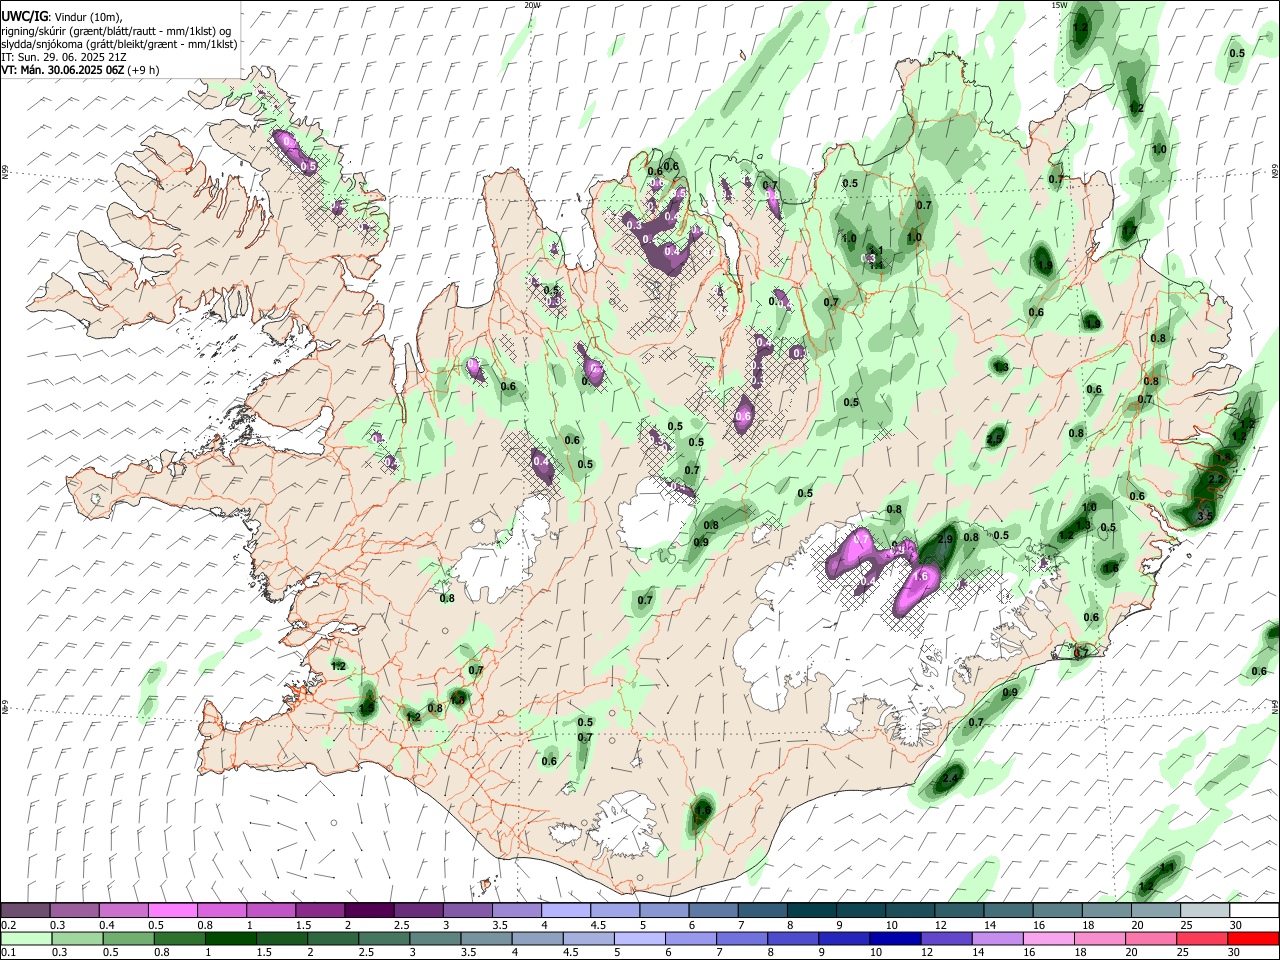This screenshot has height=960, width=1280.
Task: Click the deep blue rain swatch labeled 10
Action: tap(894, 938)
